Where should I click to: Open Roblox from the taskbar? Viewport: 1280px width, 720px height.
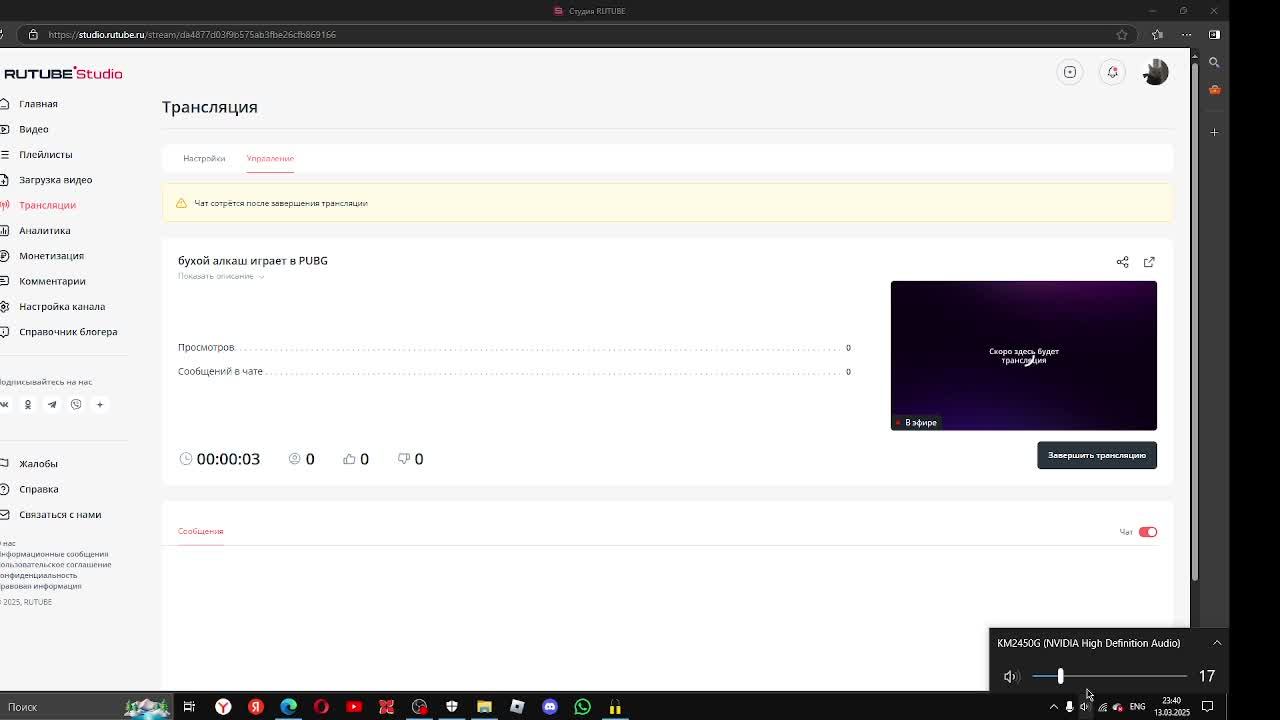[517, 707]
